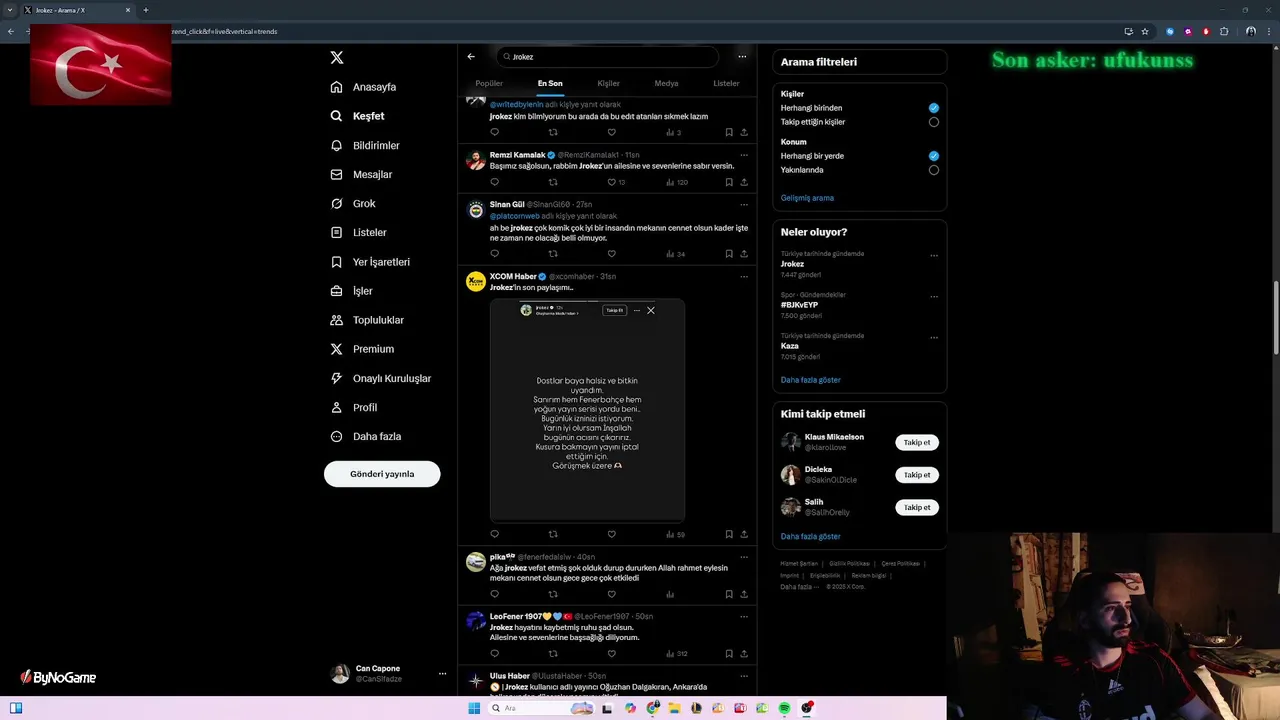Bookmark this page with star icon
Viewport: 1280px width, 720px height.
(1145, 31)
